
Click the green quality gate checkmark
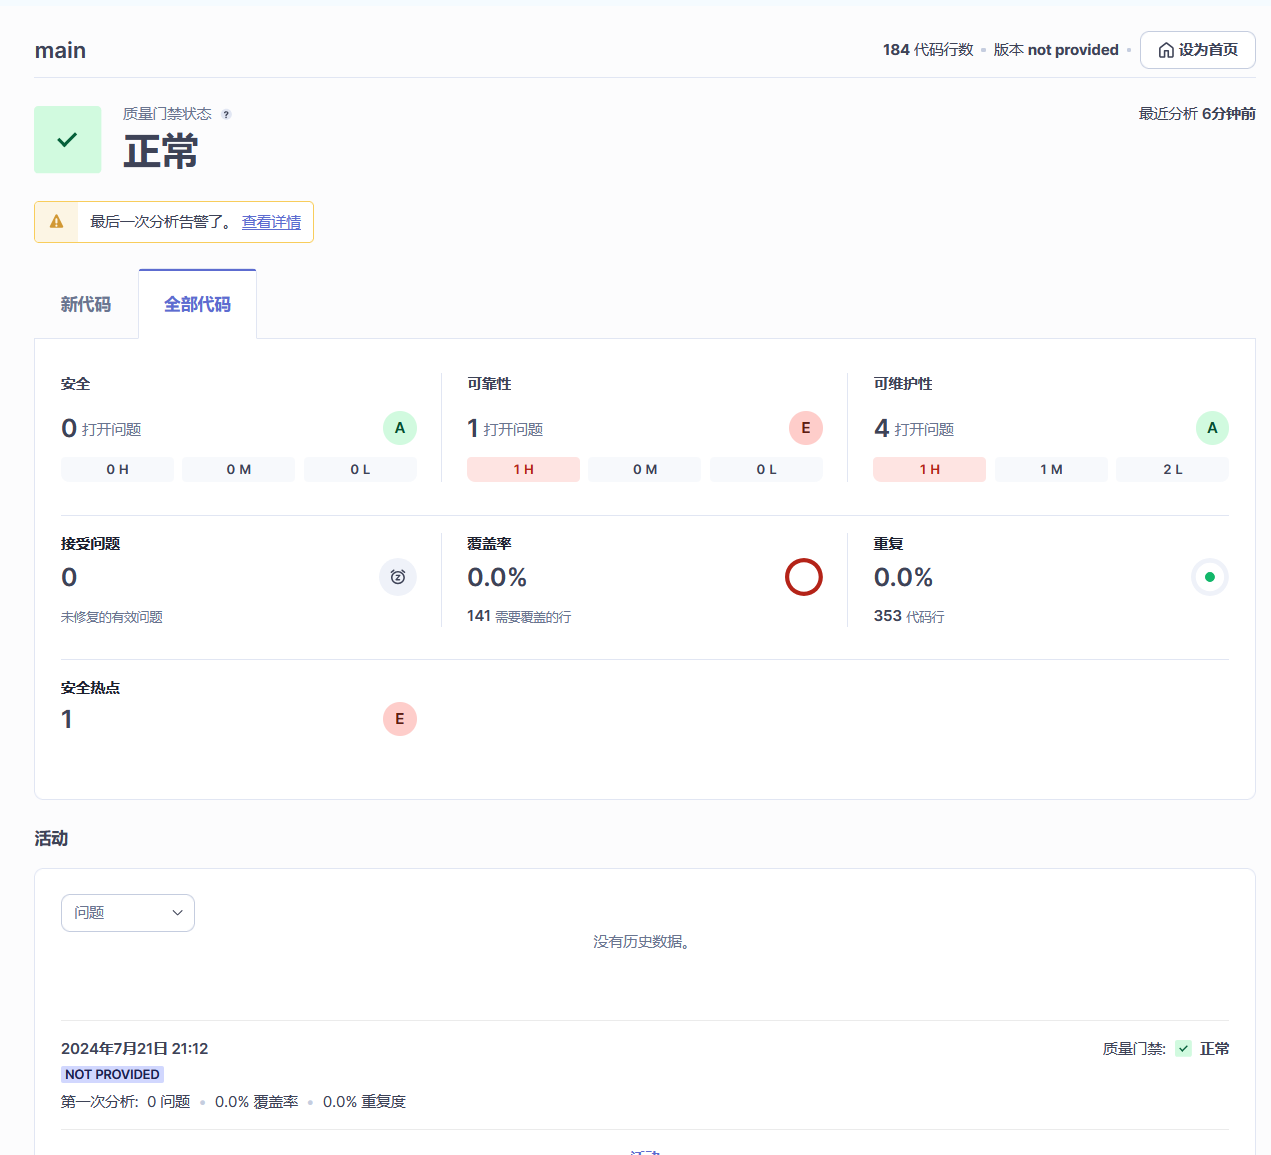pyautogui.click(x=67, y=140)
